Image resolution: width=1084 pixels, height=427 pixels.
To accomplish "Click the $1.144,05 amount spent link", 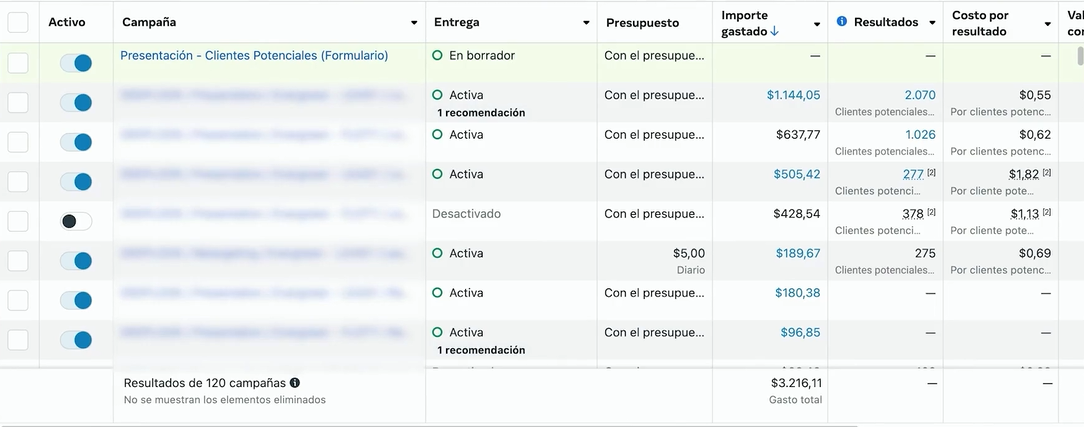I will 793,95.
